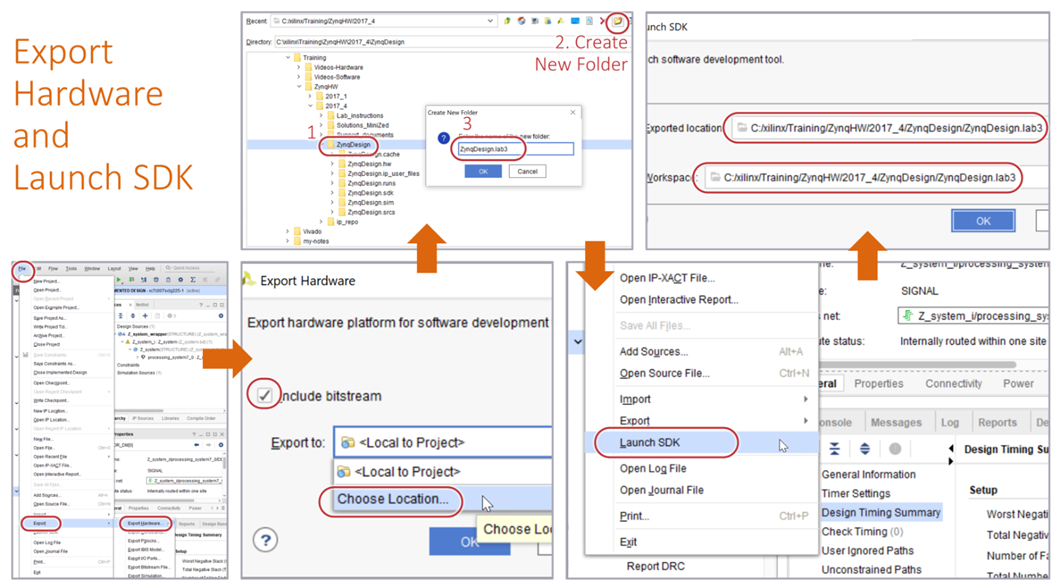Click OK in Create New Folder dialog
1060x588 pixels.
click(483, 172)
